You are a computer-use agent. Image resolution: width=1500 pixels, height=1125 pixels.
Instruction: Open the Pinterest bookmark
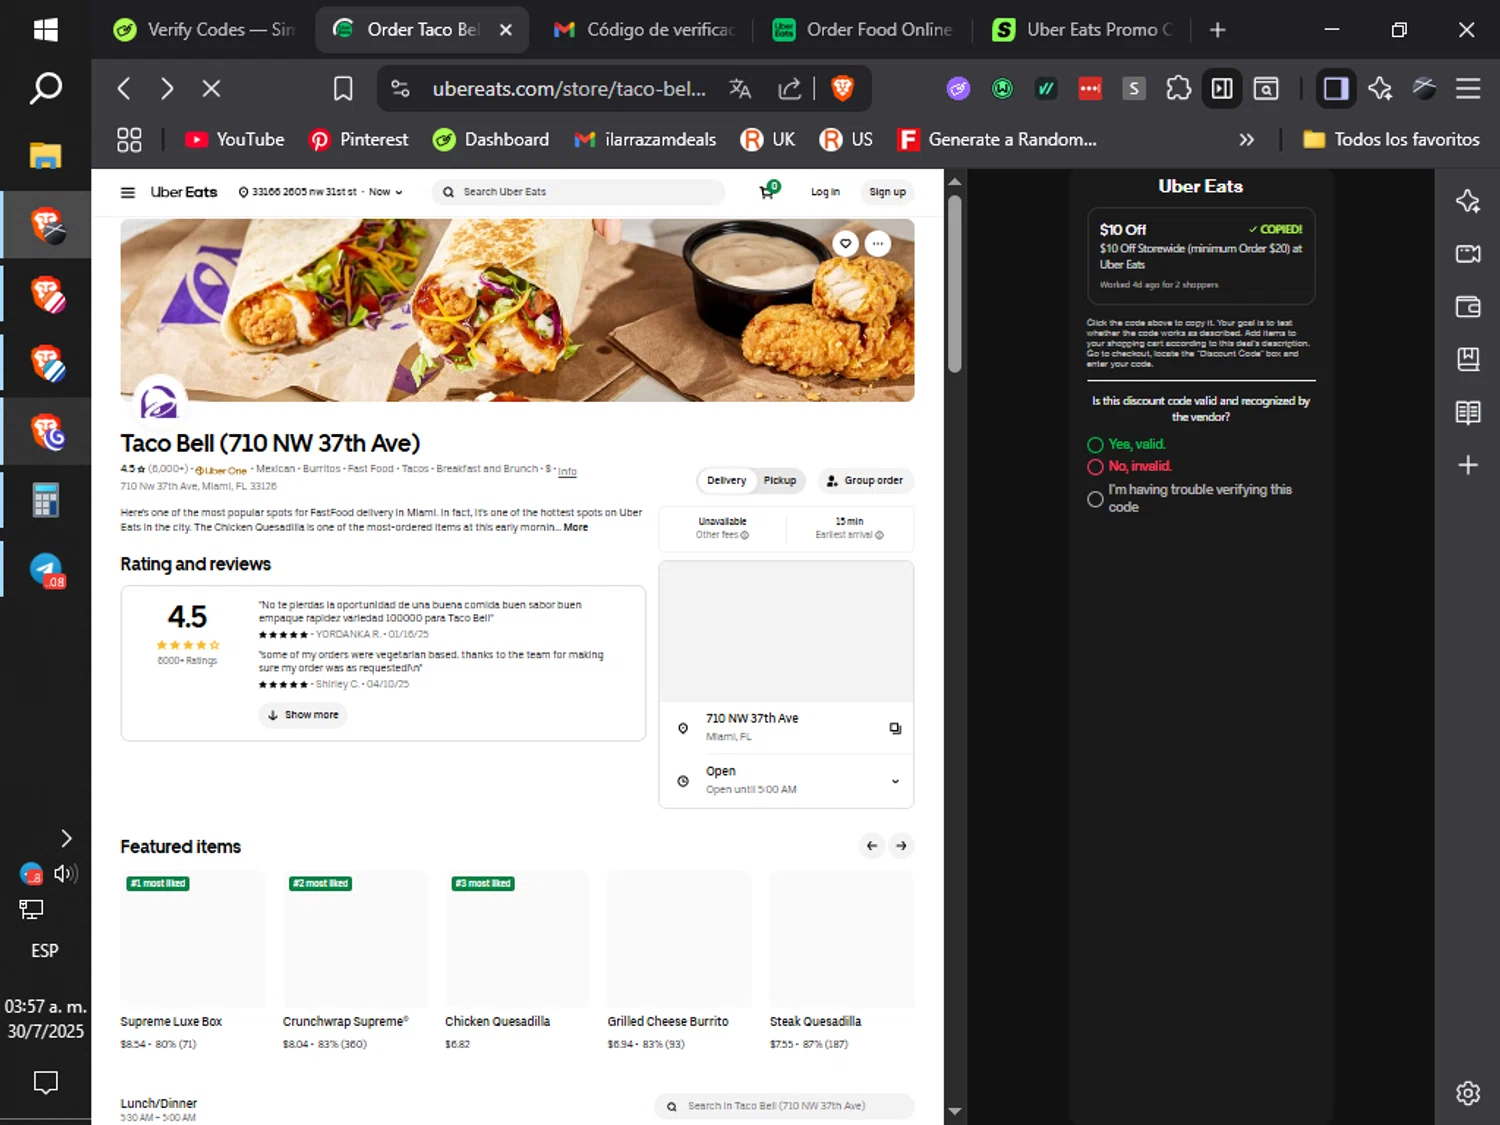359,140
